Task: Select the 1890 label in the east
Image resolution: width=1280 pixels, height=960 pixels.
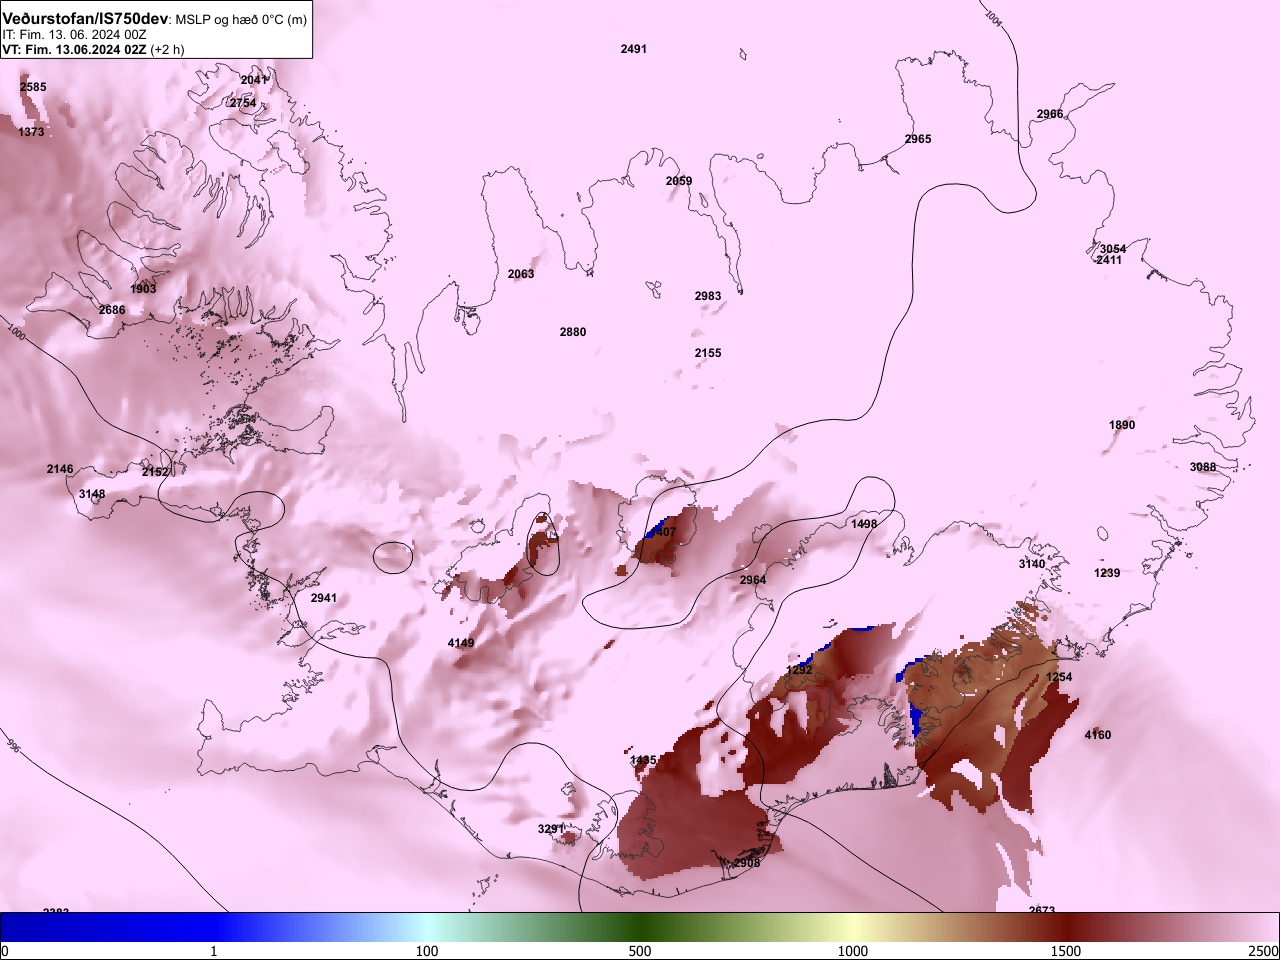Action: pyautogui.click(x=1122, y=425)
